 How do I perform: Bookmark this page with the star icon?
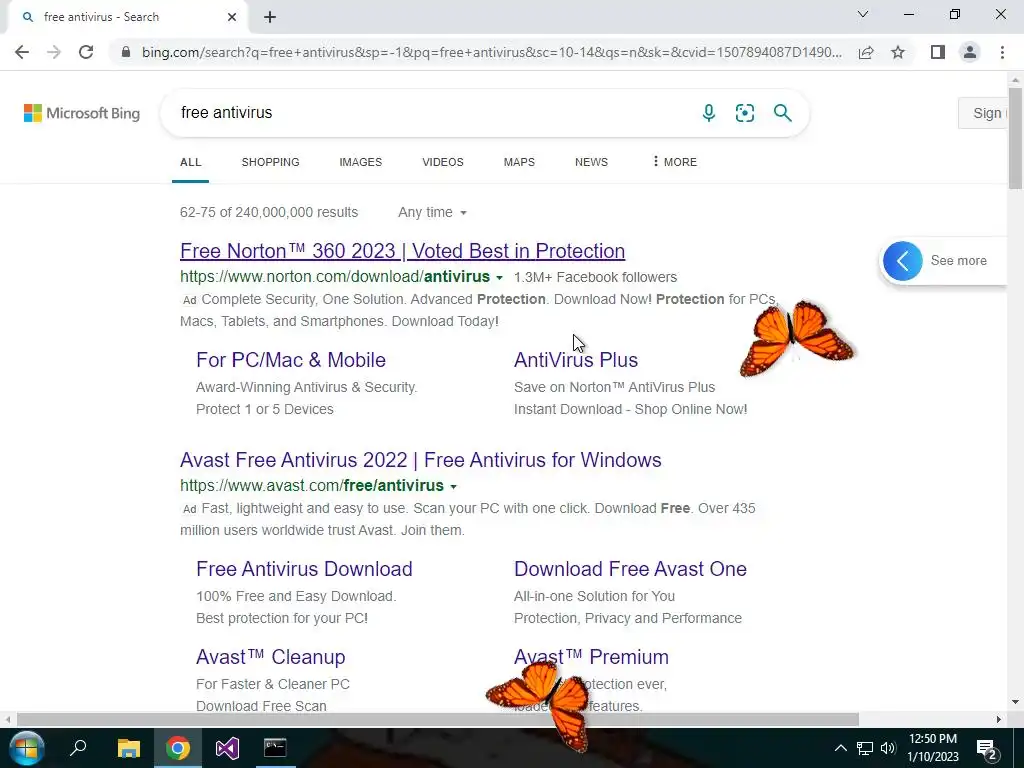pyautogui.click(x=898, y=52)
